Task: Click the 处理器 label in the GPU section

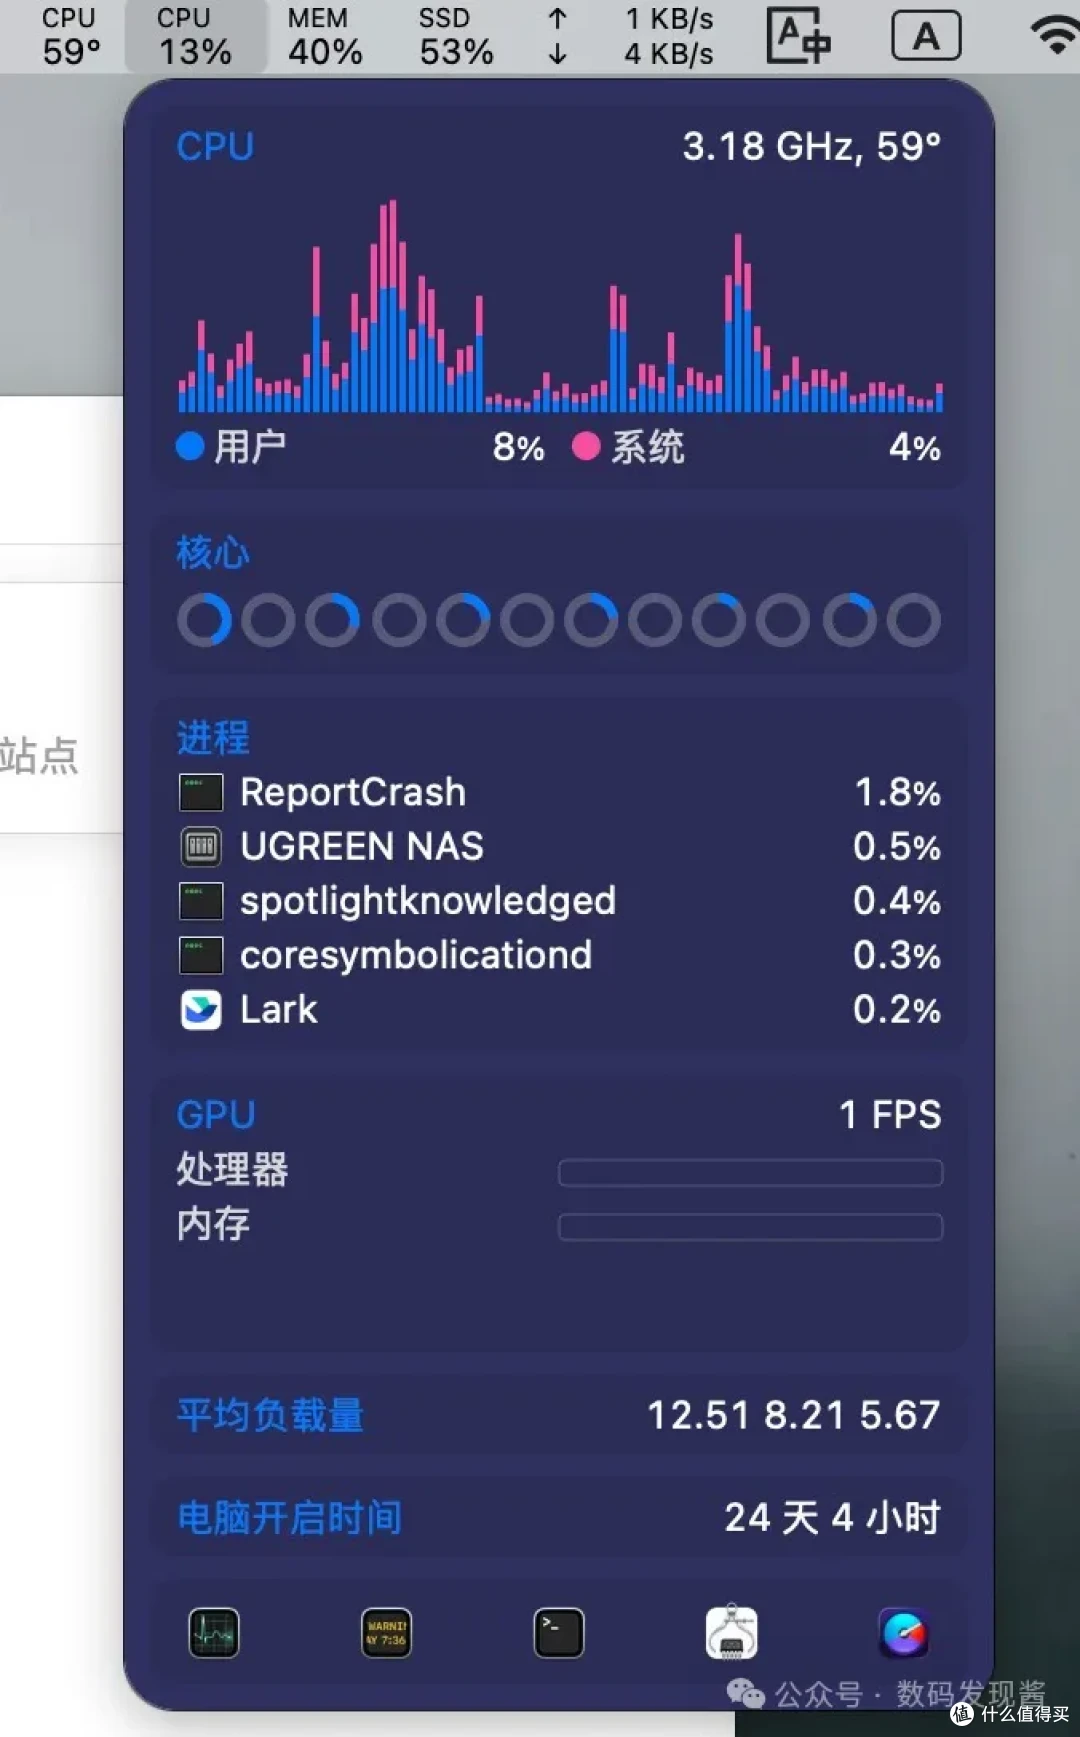Action: pyautogui.click(x=232, y=1169)
